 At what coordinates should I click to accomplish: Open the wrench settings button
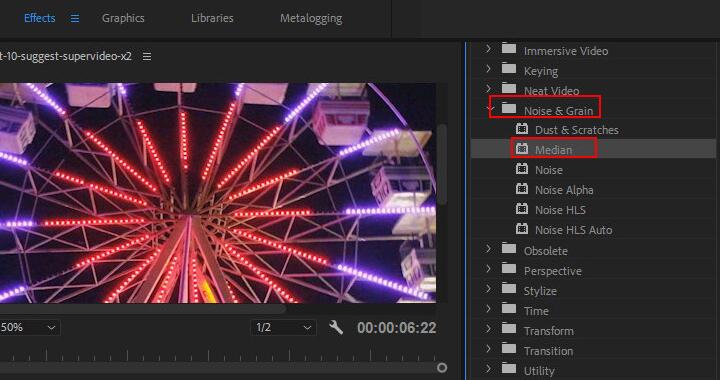[x=336, y=327]
